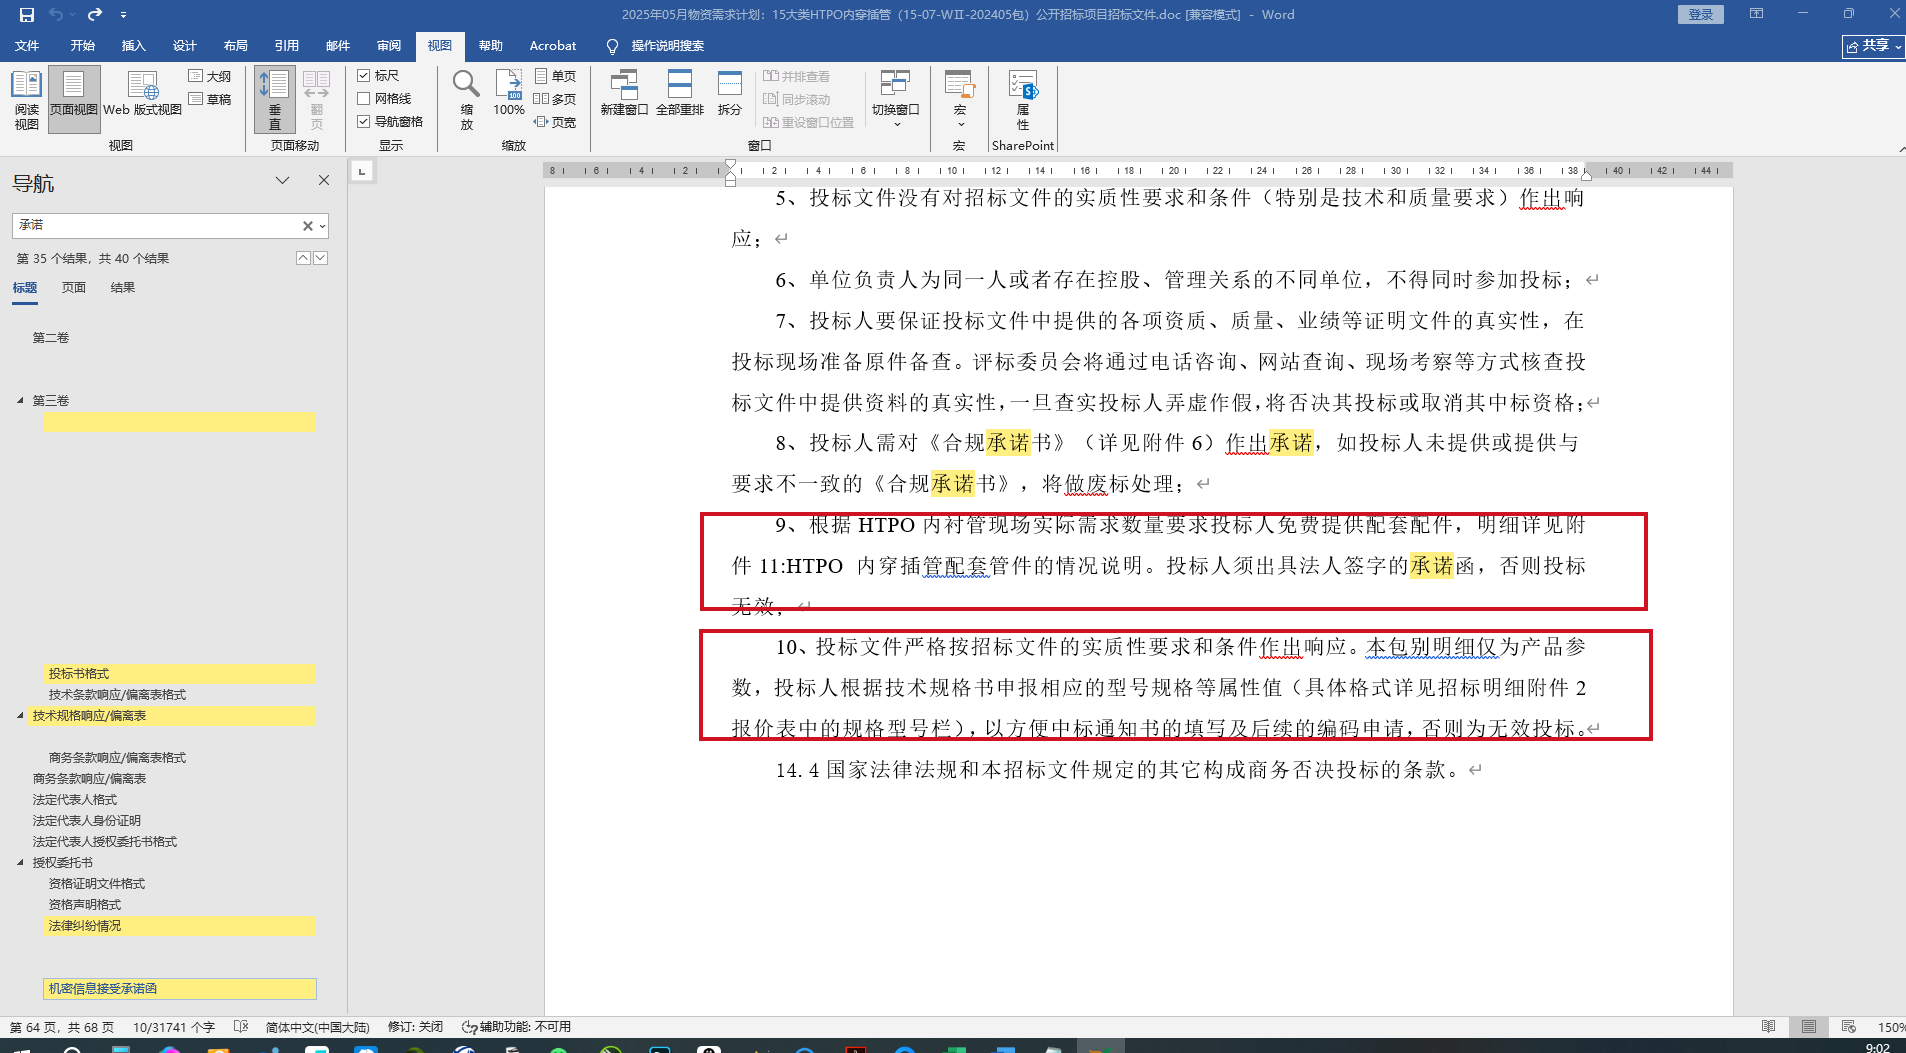Go to next search result
Viewport: 1906px width, 1053px height.
(320, 258)
